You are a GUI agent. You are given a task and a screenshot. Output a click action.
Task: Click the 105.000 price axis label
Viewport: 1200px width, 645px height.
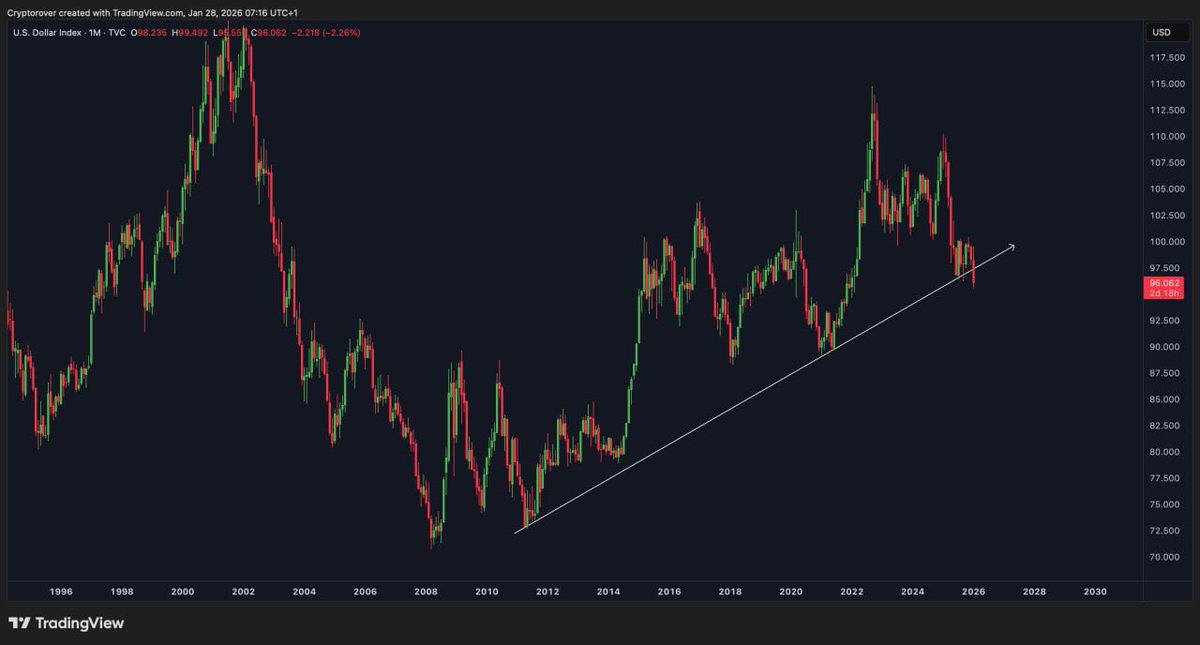coord(1168,189)
